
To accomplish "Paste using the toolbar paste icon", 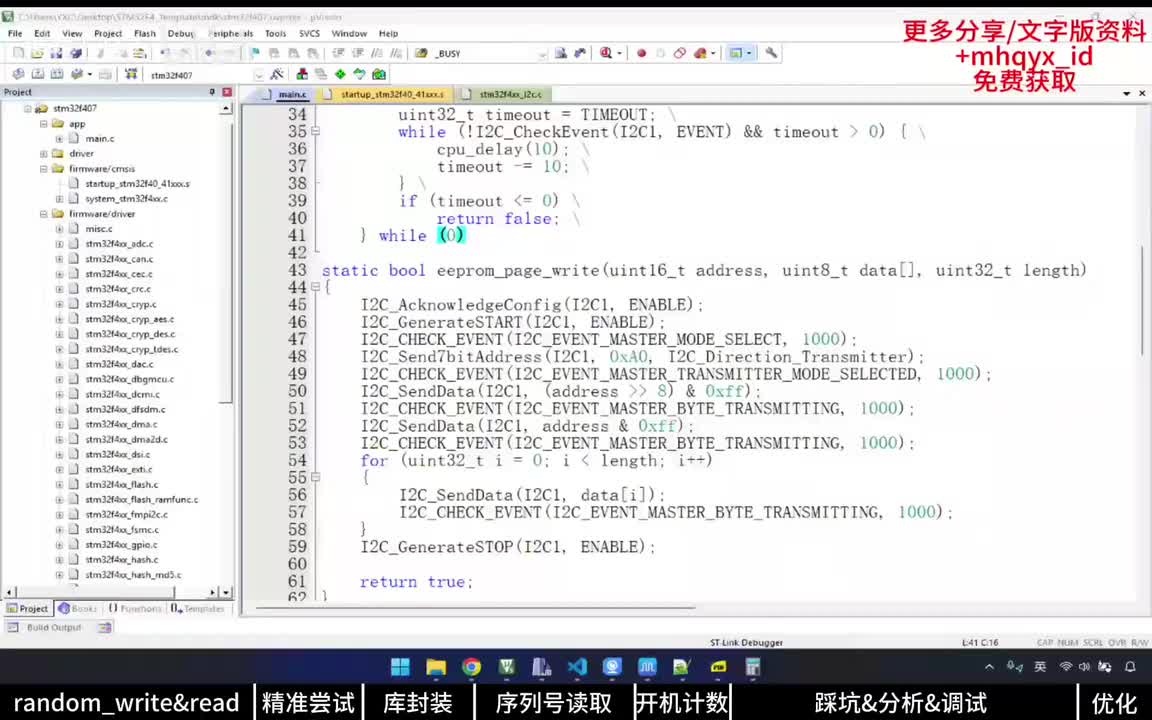I will 140,53.
